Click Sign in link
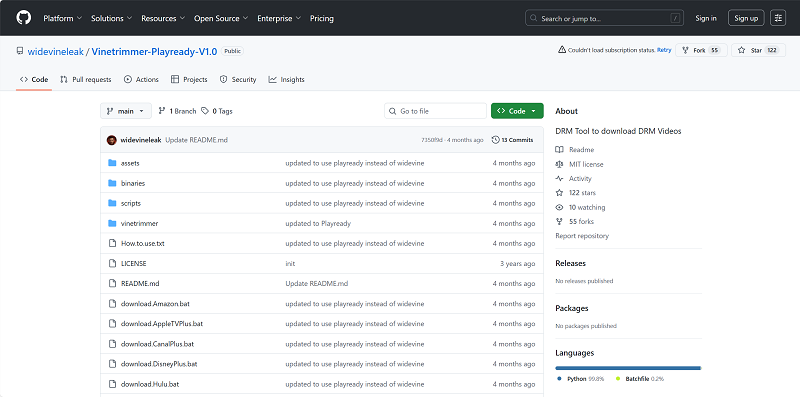This screenshot has width=800, height=397. point(706,18)
